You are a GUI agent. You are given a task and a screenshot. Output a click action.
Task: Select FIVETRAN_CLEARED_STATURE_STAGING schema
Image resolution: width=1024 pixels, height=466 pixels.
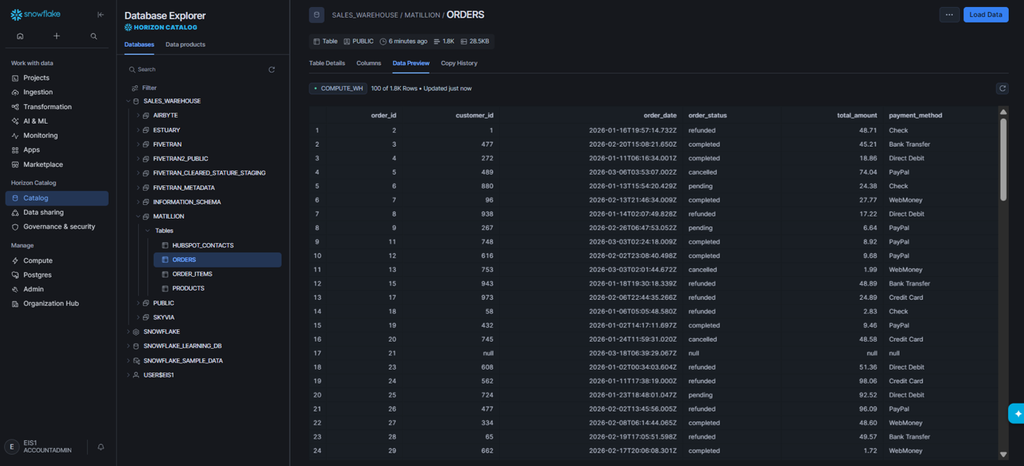pyautogui.click(x=209, y=173)
